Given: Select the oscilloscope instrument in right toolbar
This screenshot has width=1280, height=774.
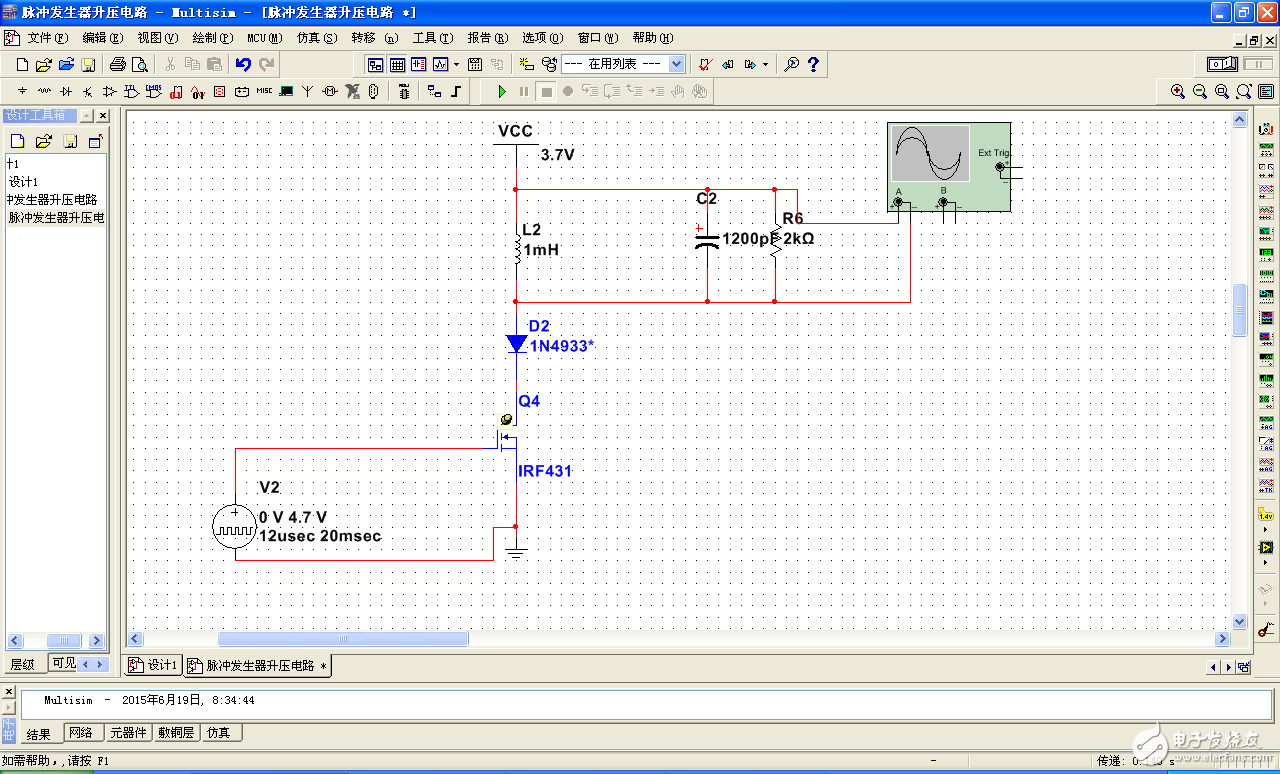Looking at the screenshot, I should click(1266, 191).
